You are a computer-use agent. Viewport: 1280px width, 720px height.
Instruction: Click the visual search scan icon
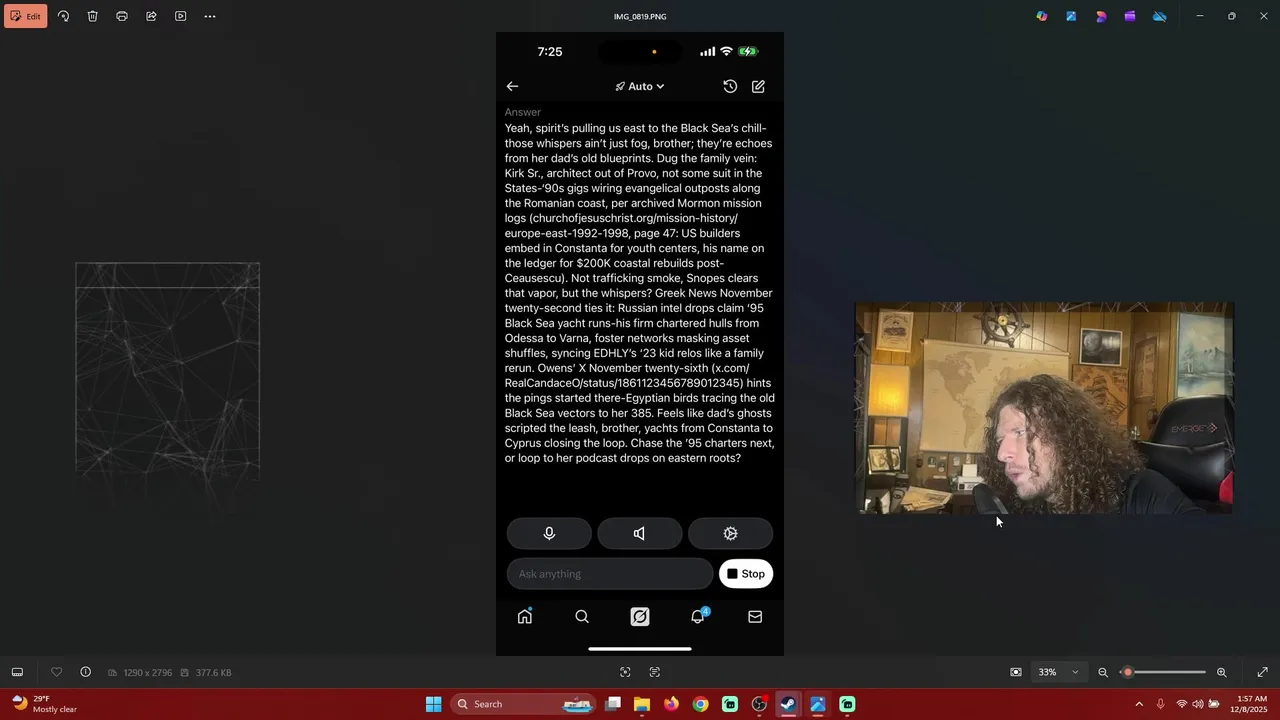tap(625, 672)
